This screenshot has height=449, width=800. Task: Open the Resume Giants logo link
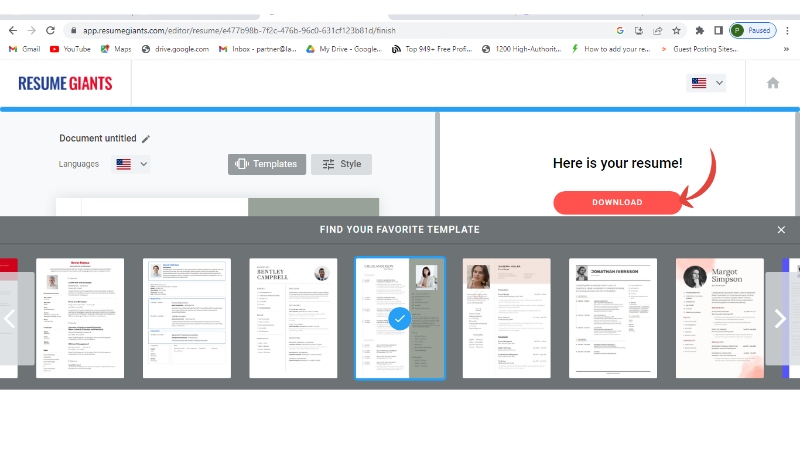pos(65,83)
